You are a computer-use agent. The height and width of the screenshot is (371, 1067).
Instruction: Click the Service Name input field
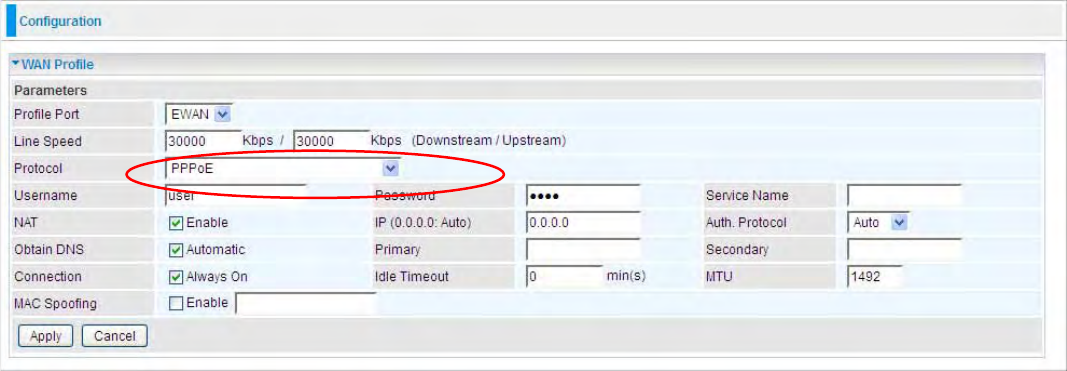904,195
